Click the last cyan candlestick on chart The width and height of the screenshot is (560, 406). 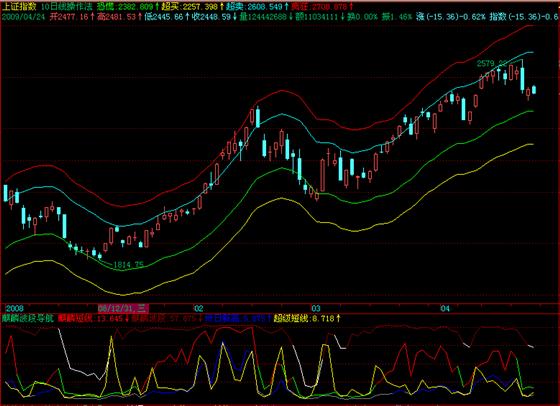tap(534, 89)
